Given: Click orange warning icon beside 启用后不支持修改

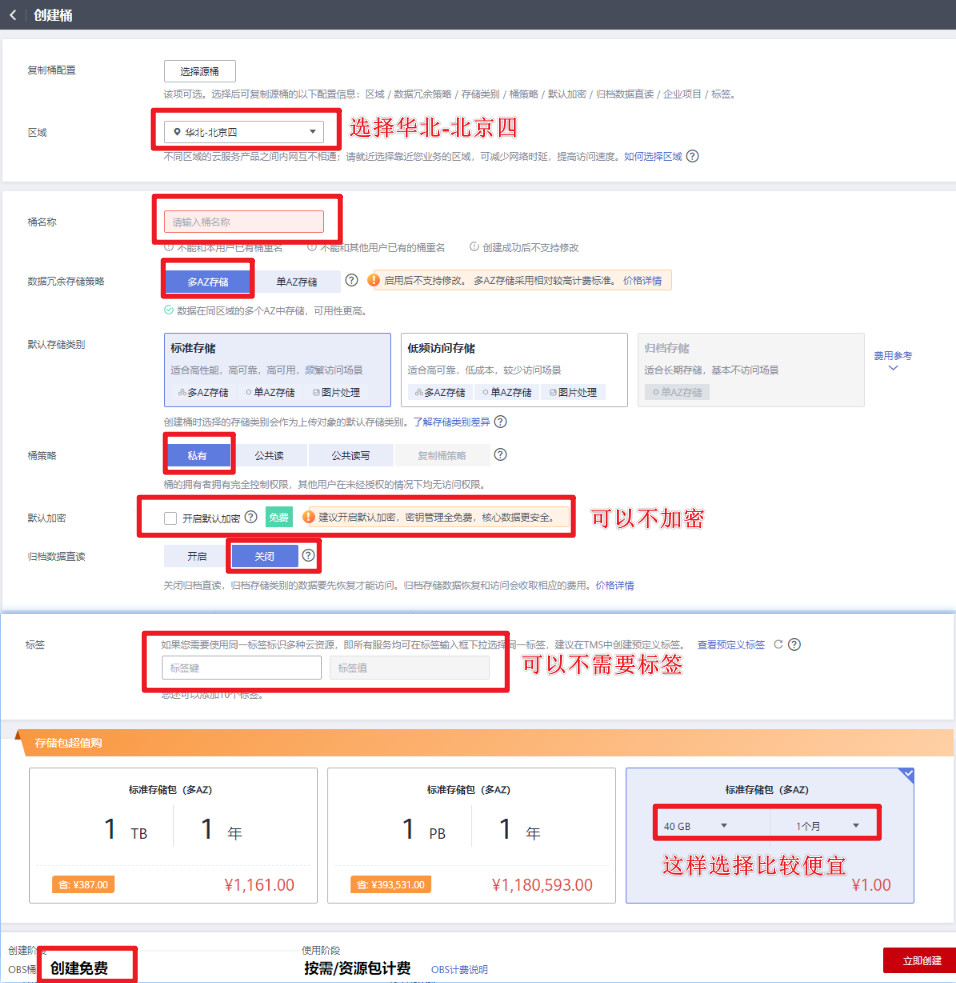Looking at the screenshot, I should (x=374, y=280).
